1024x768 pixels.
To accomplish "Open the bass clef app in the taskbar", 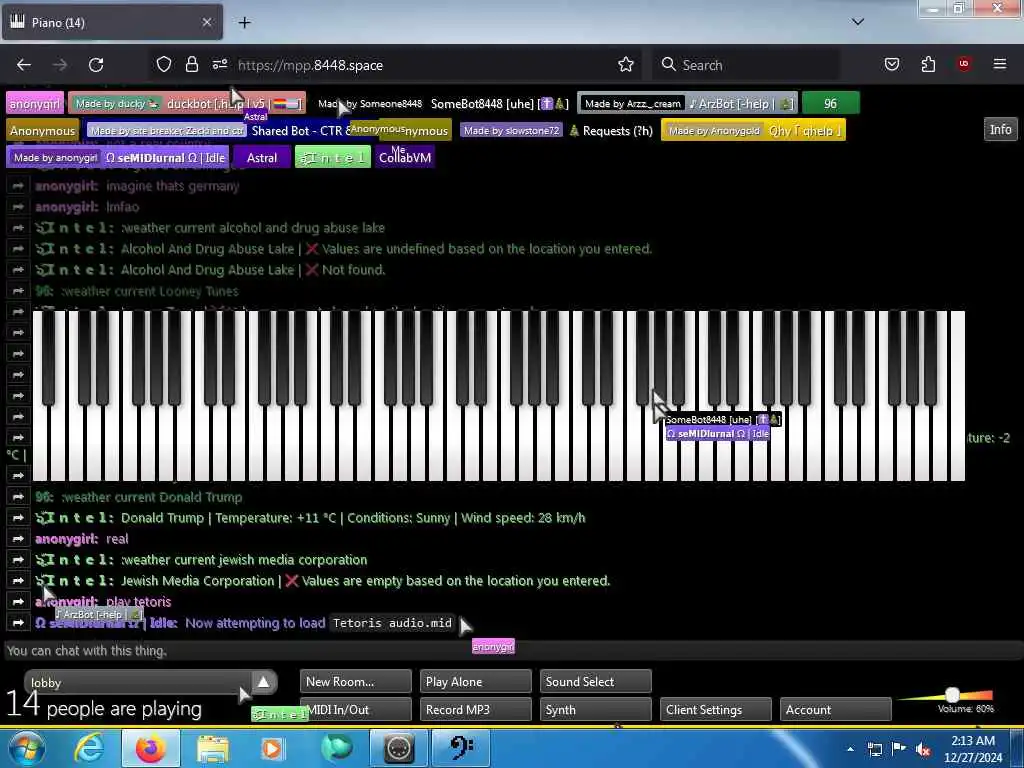I will [x=460, y=748].
